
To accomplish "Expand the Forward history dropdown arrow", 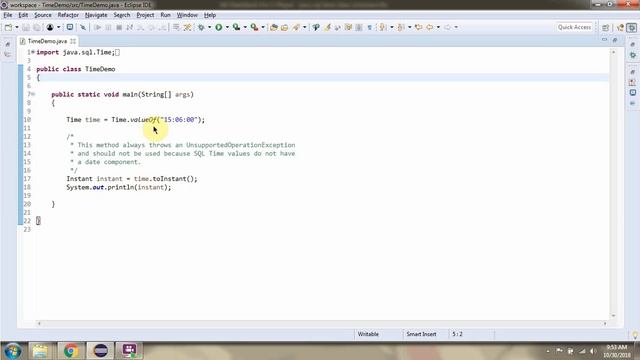I will click(456, 27).
